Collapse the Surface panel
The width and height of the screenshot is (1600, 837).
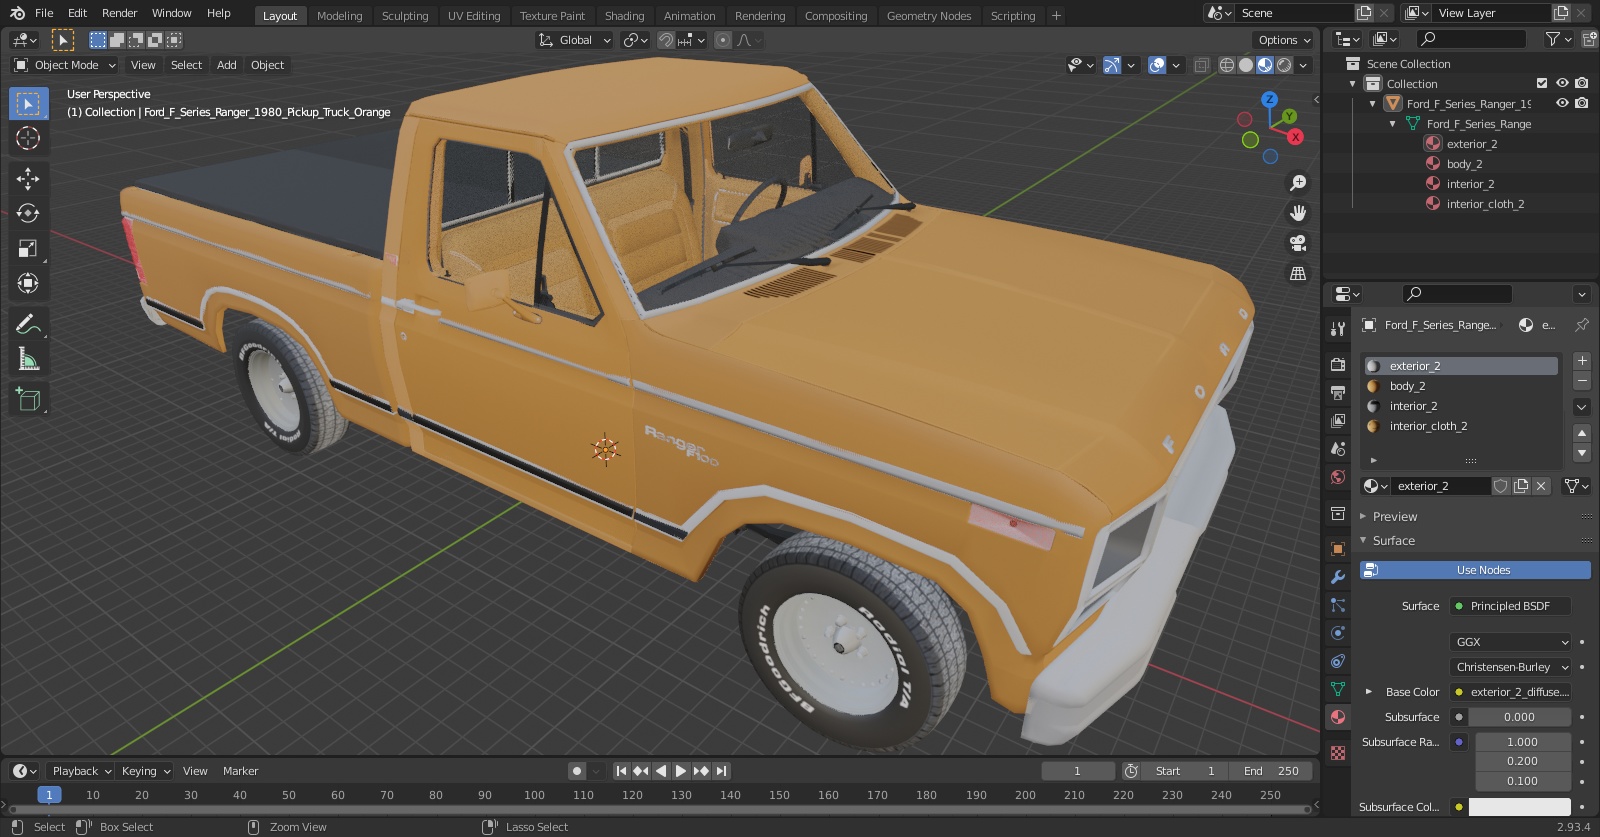tap(1392, 541)
